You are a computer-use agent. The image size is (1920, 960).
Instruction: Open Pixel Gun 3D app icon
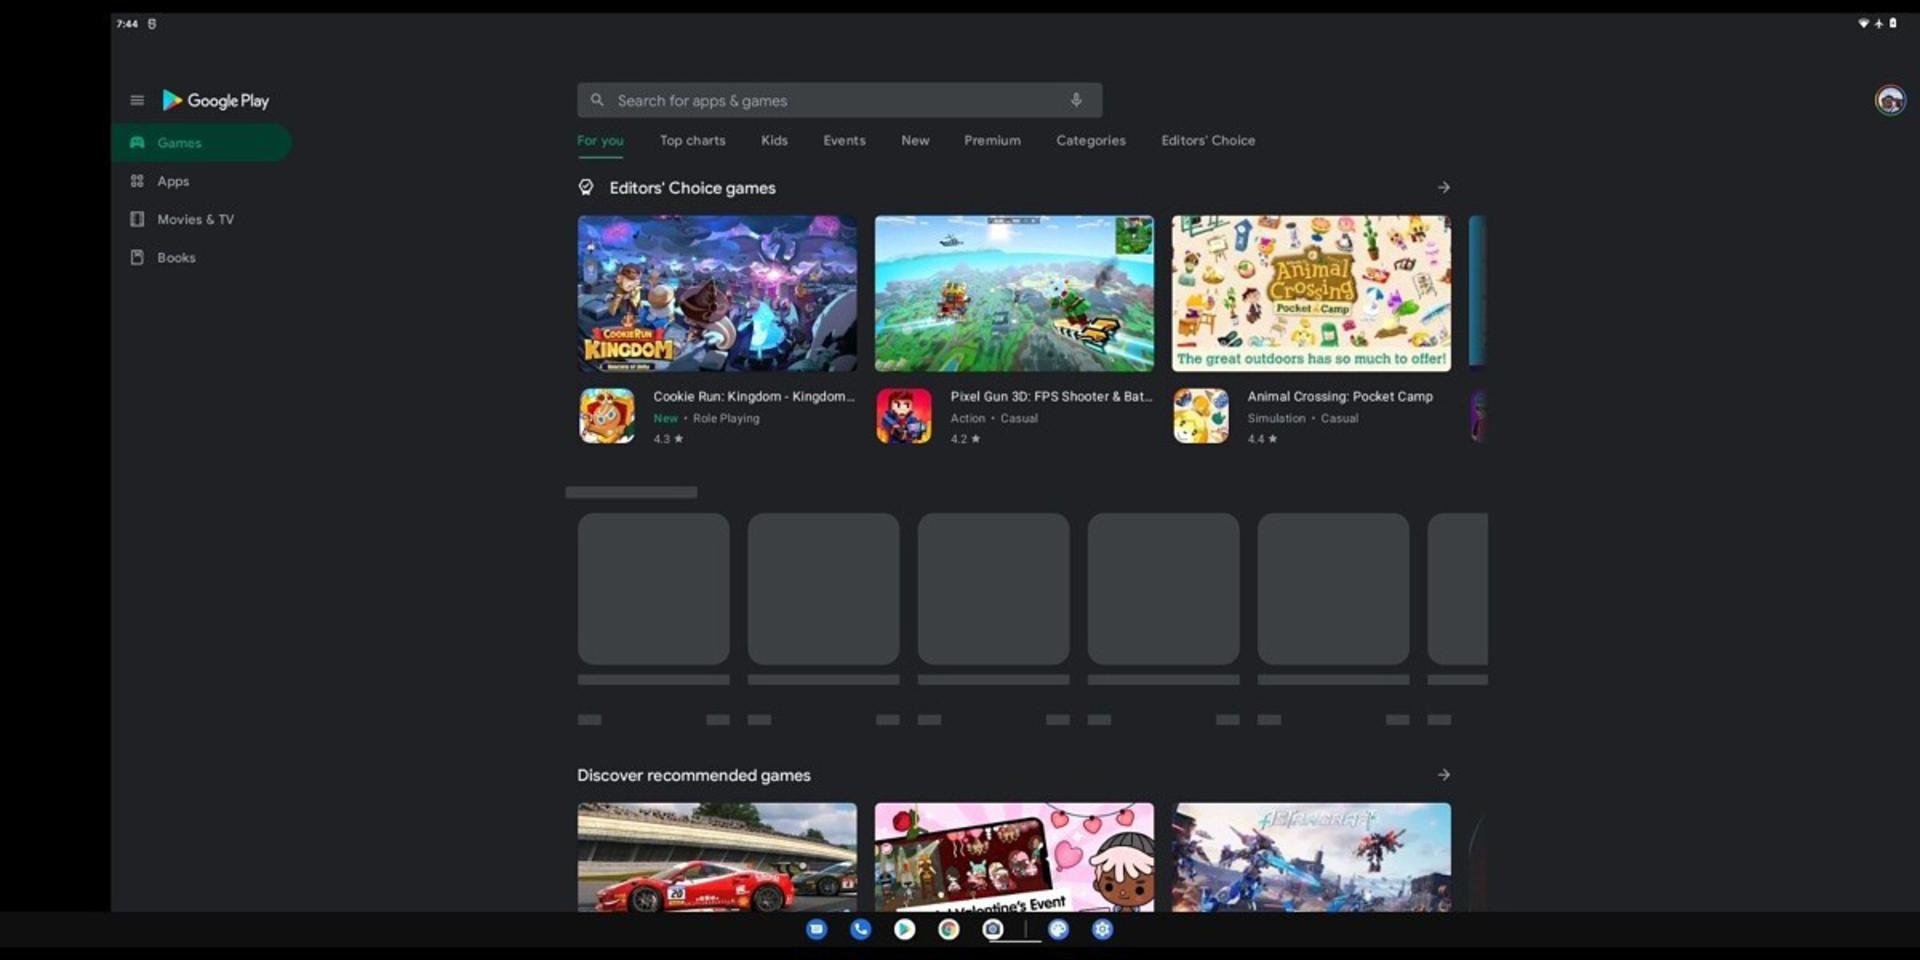click(x=904, y=416)
